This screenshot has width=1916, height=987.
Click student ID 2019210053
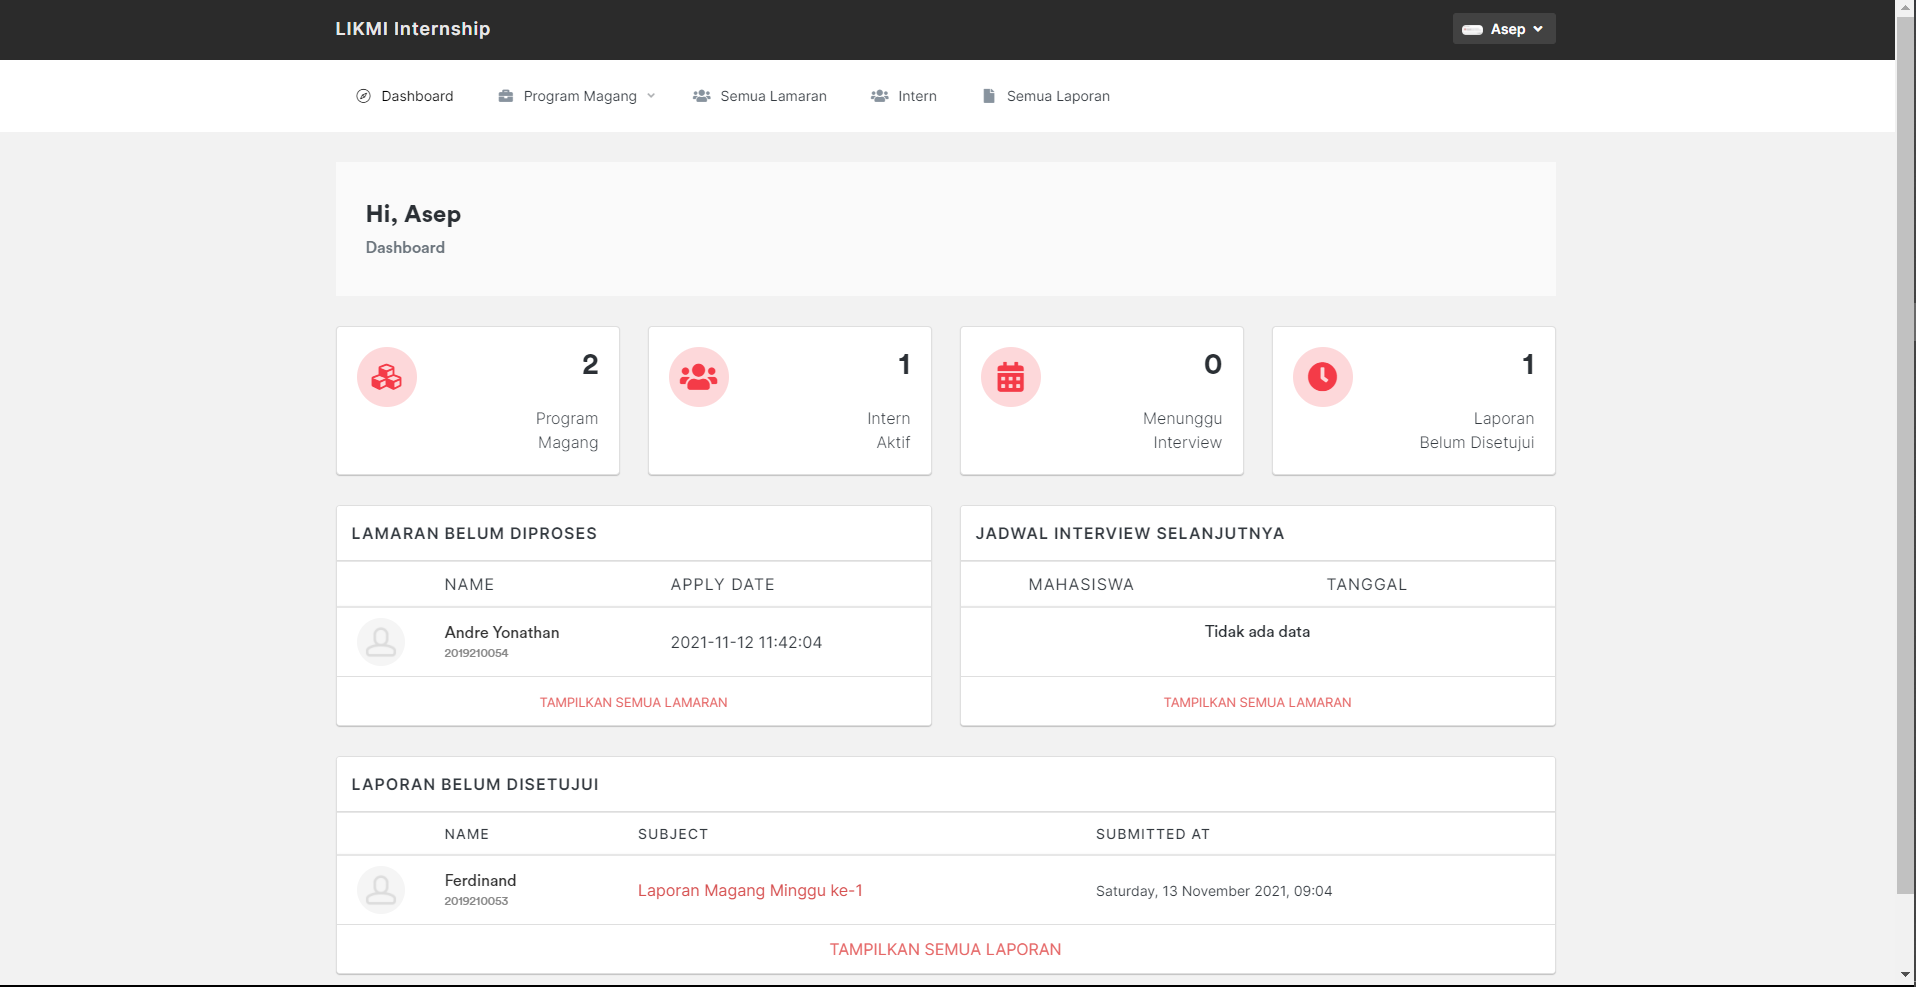[476, 901]
